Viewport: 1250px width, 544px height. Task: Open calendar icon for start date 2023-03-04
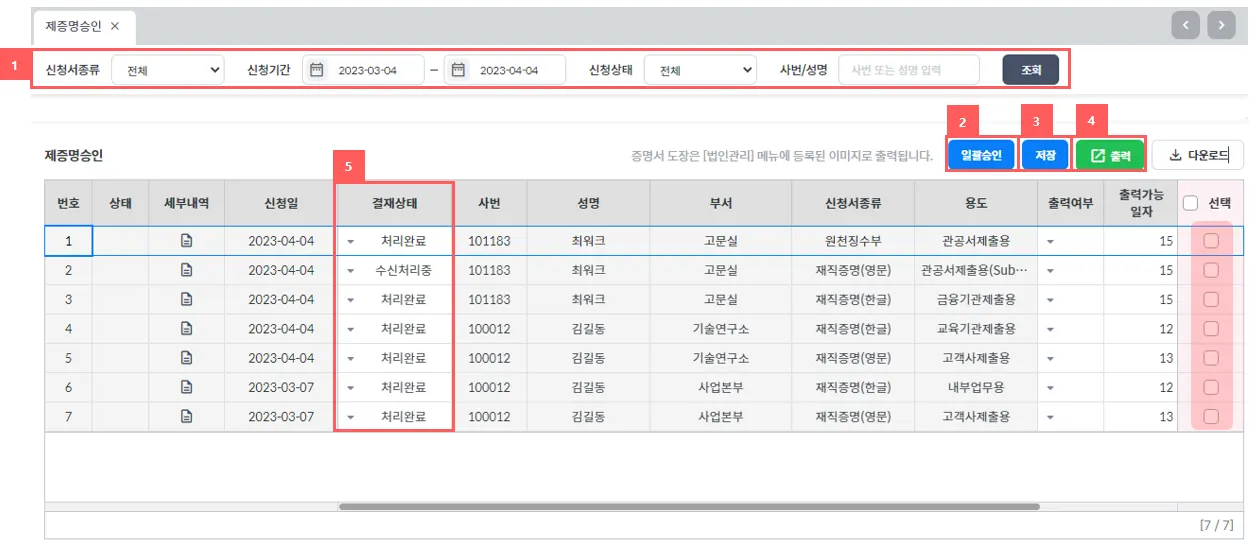pos(316,70)
